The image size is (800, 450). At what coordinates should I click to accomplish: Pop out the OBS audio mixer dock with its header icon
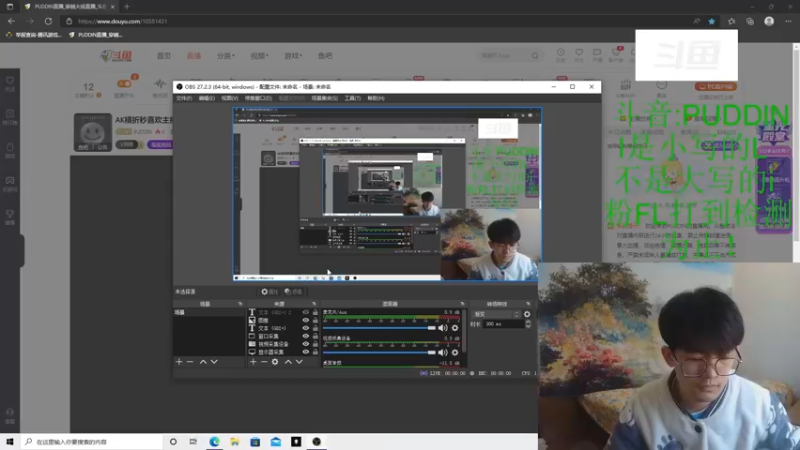(462, 304)
